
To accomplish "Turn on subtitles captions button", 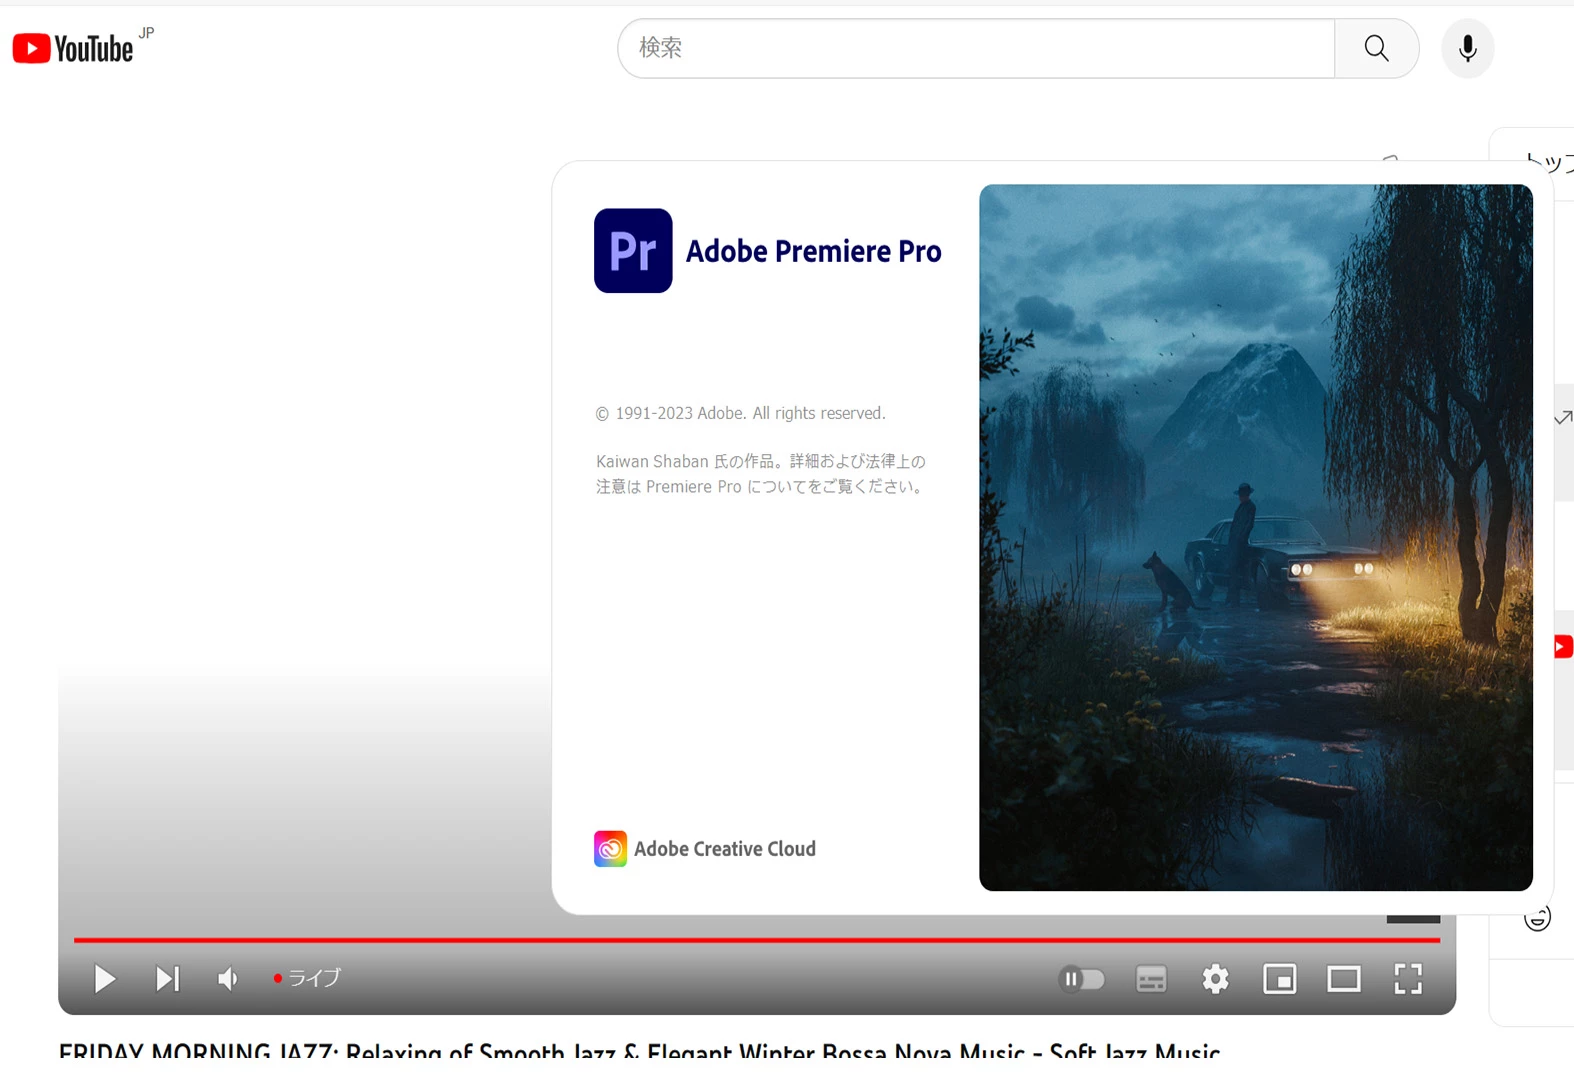I will click(x=1151, y=979).
